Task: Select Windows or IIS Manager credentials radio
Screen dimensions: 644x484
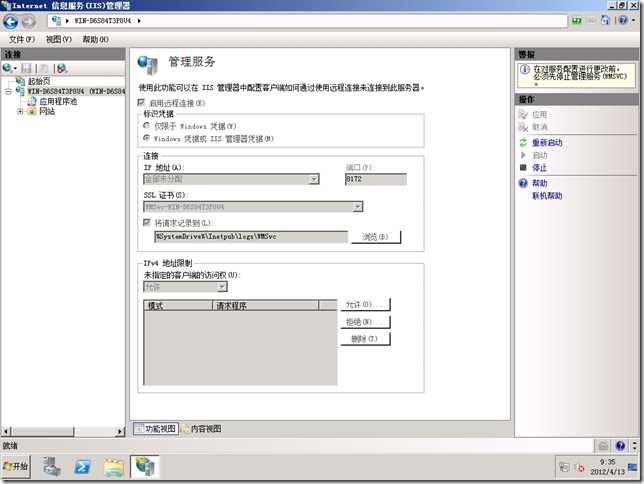Action: [x=146, y=138]
